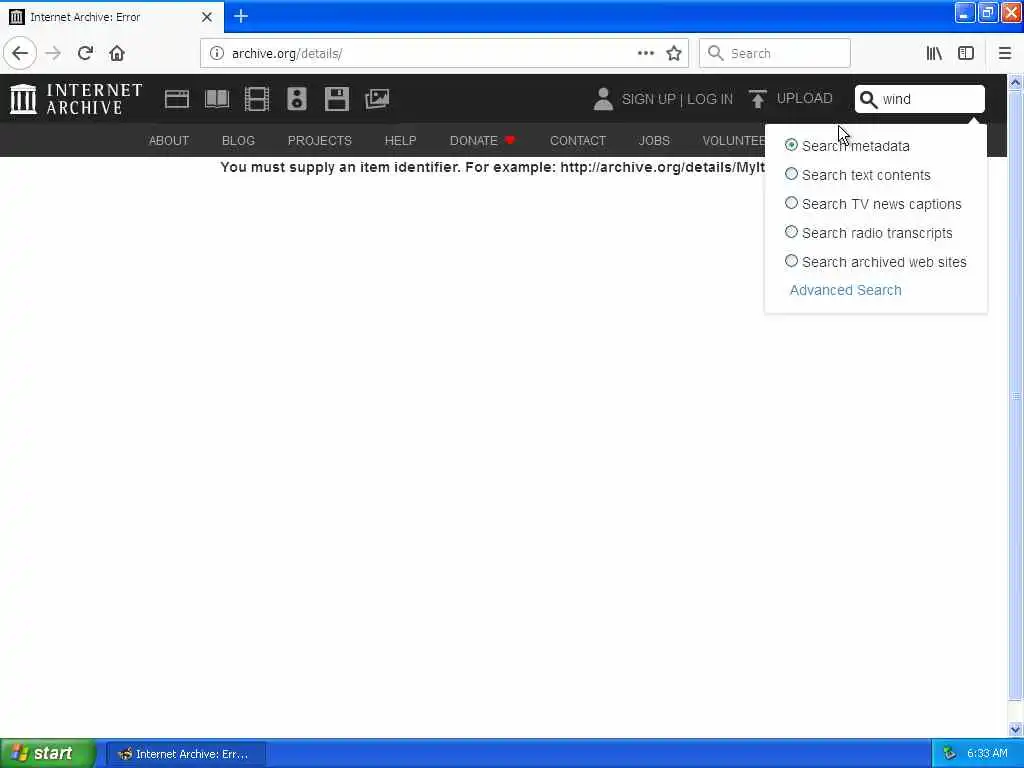Image resolution: width=1024 pixels, height=768 pixels.
Task: Select the Internet Archive: Error tab
Action: pos(112,17)
